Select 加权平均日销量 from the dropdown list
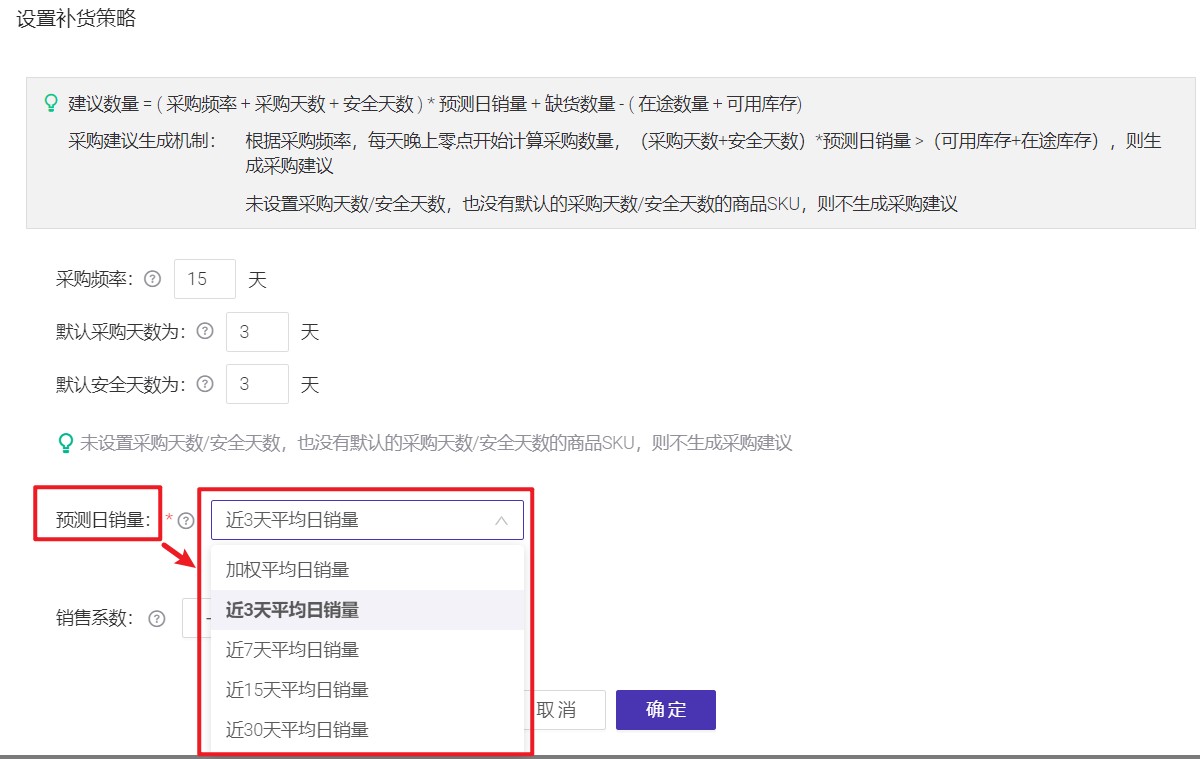This screenshot has height=759, width=1200. pos(288,569)
